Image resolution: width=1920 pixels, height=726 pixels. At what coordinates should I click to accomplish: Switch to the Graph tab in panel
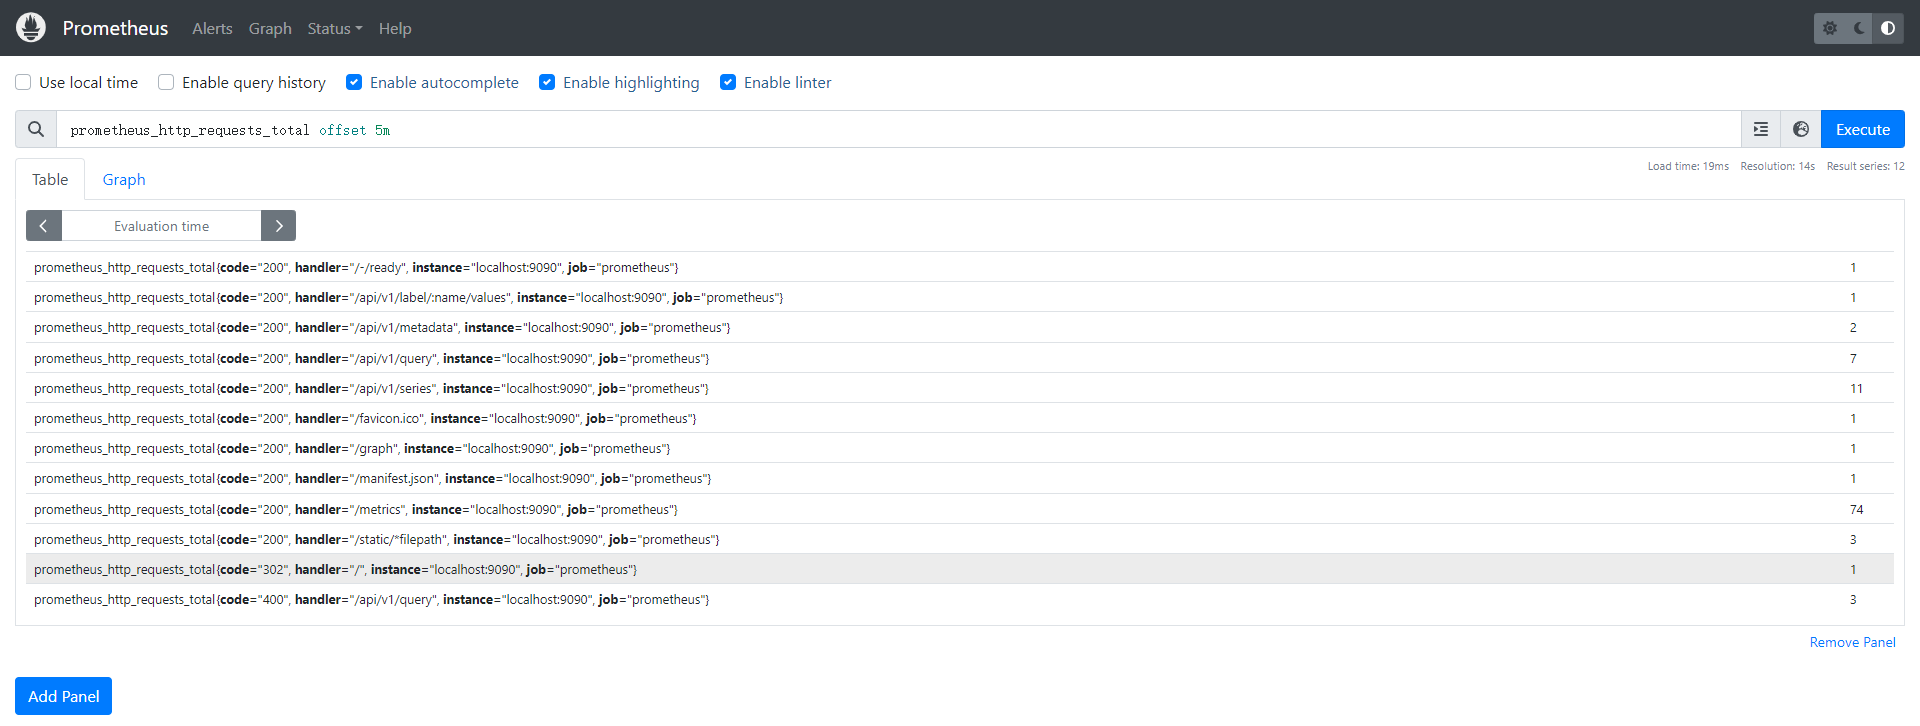click(x=124, y=180)
